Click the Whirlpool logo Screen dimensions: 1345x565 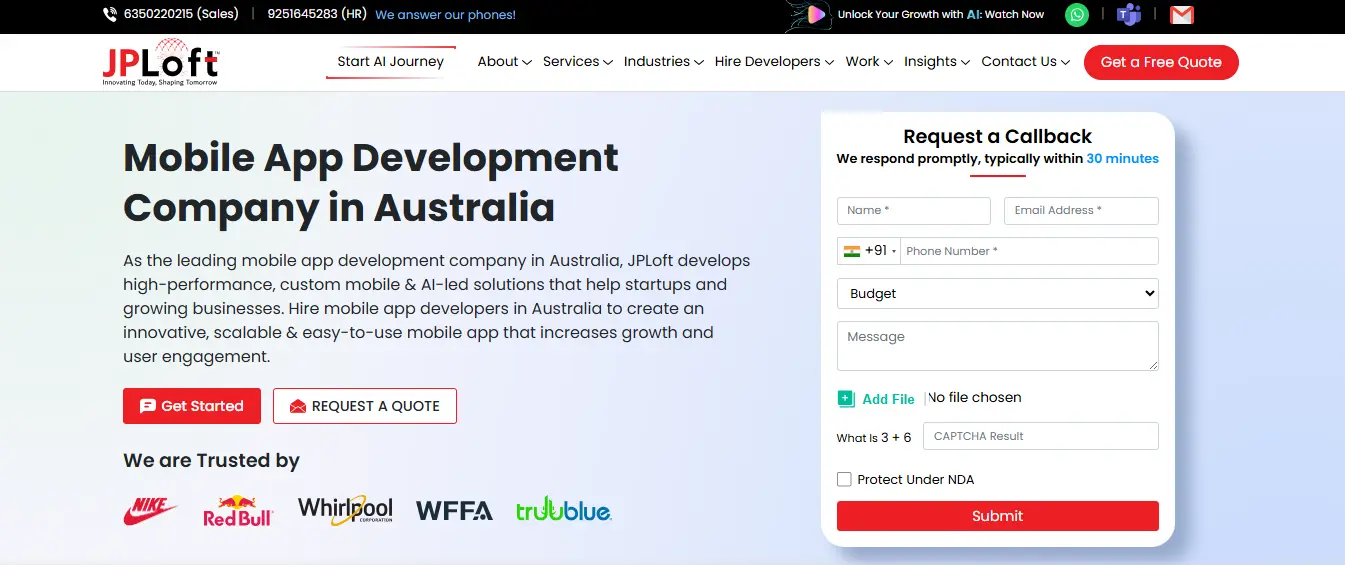tap(345, 510)
